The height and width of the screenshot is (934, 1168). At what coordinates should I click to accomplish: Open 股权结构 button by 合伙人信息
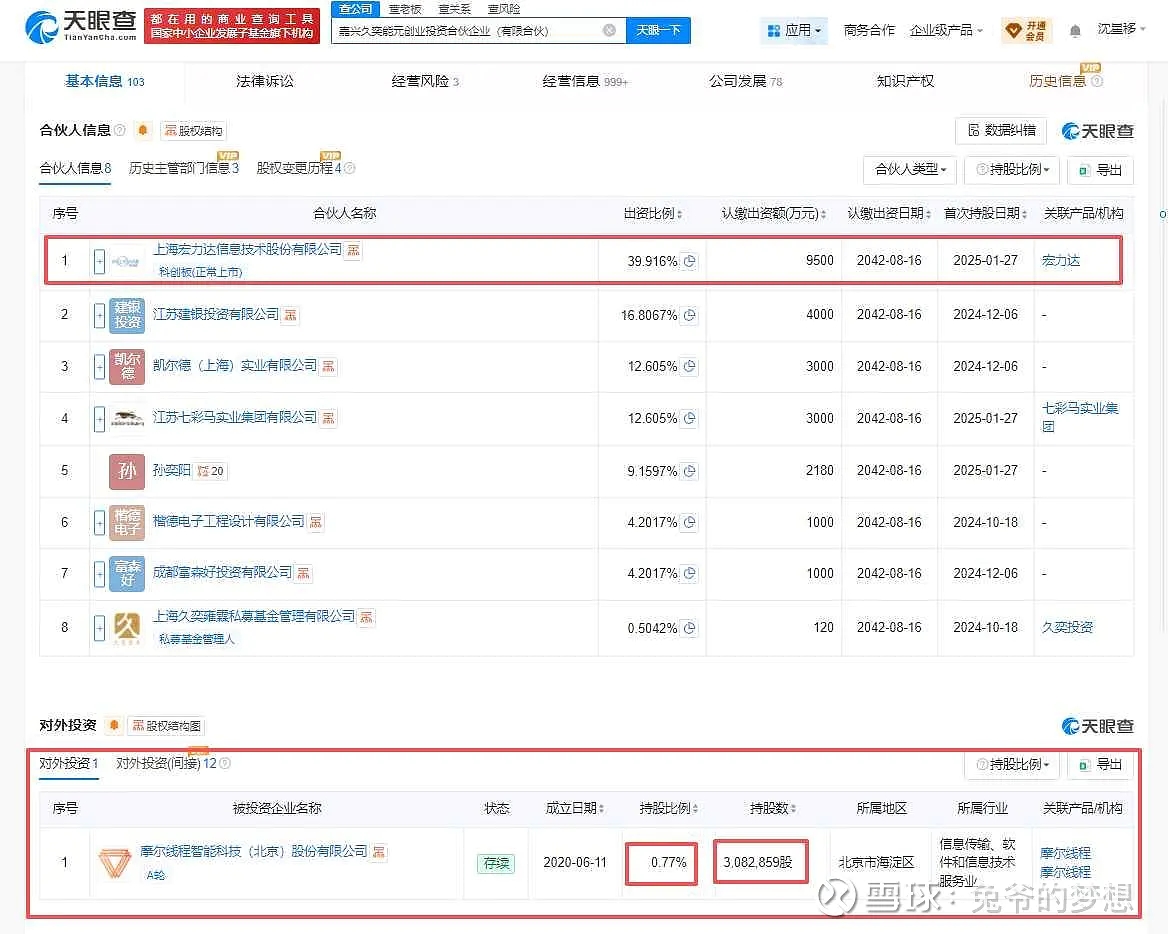[x=193, y=131]
